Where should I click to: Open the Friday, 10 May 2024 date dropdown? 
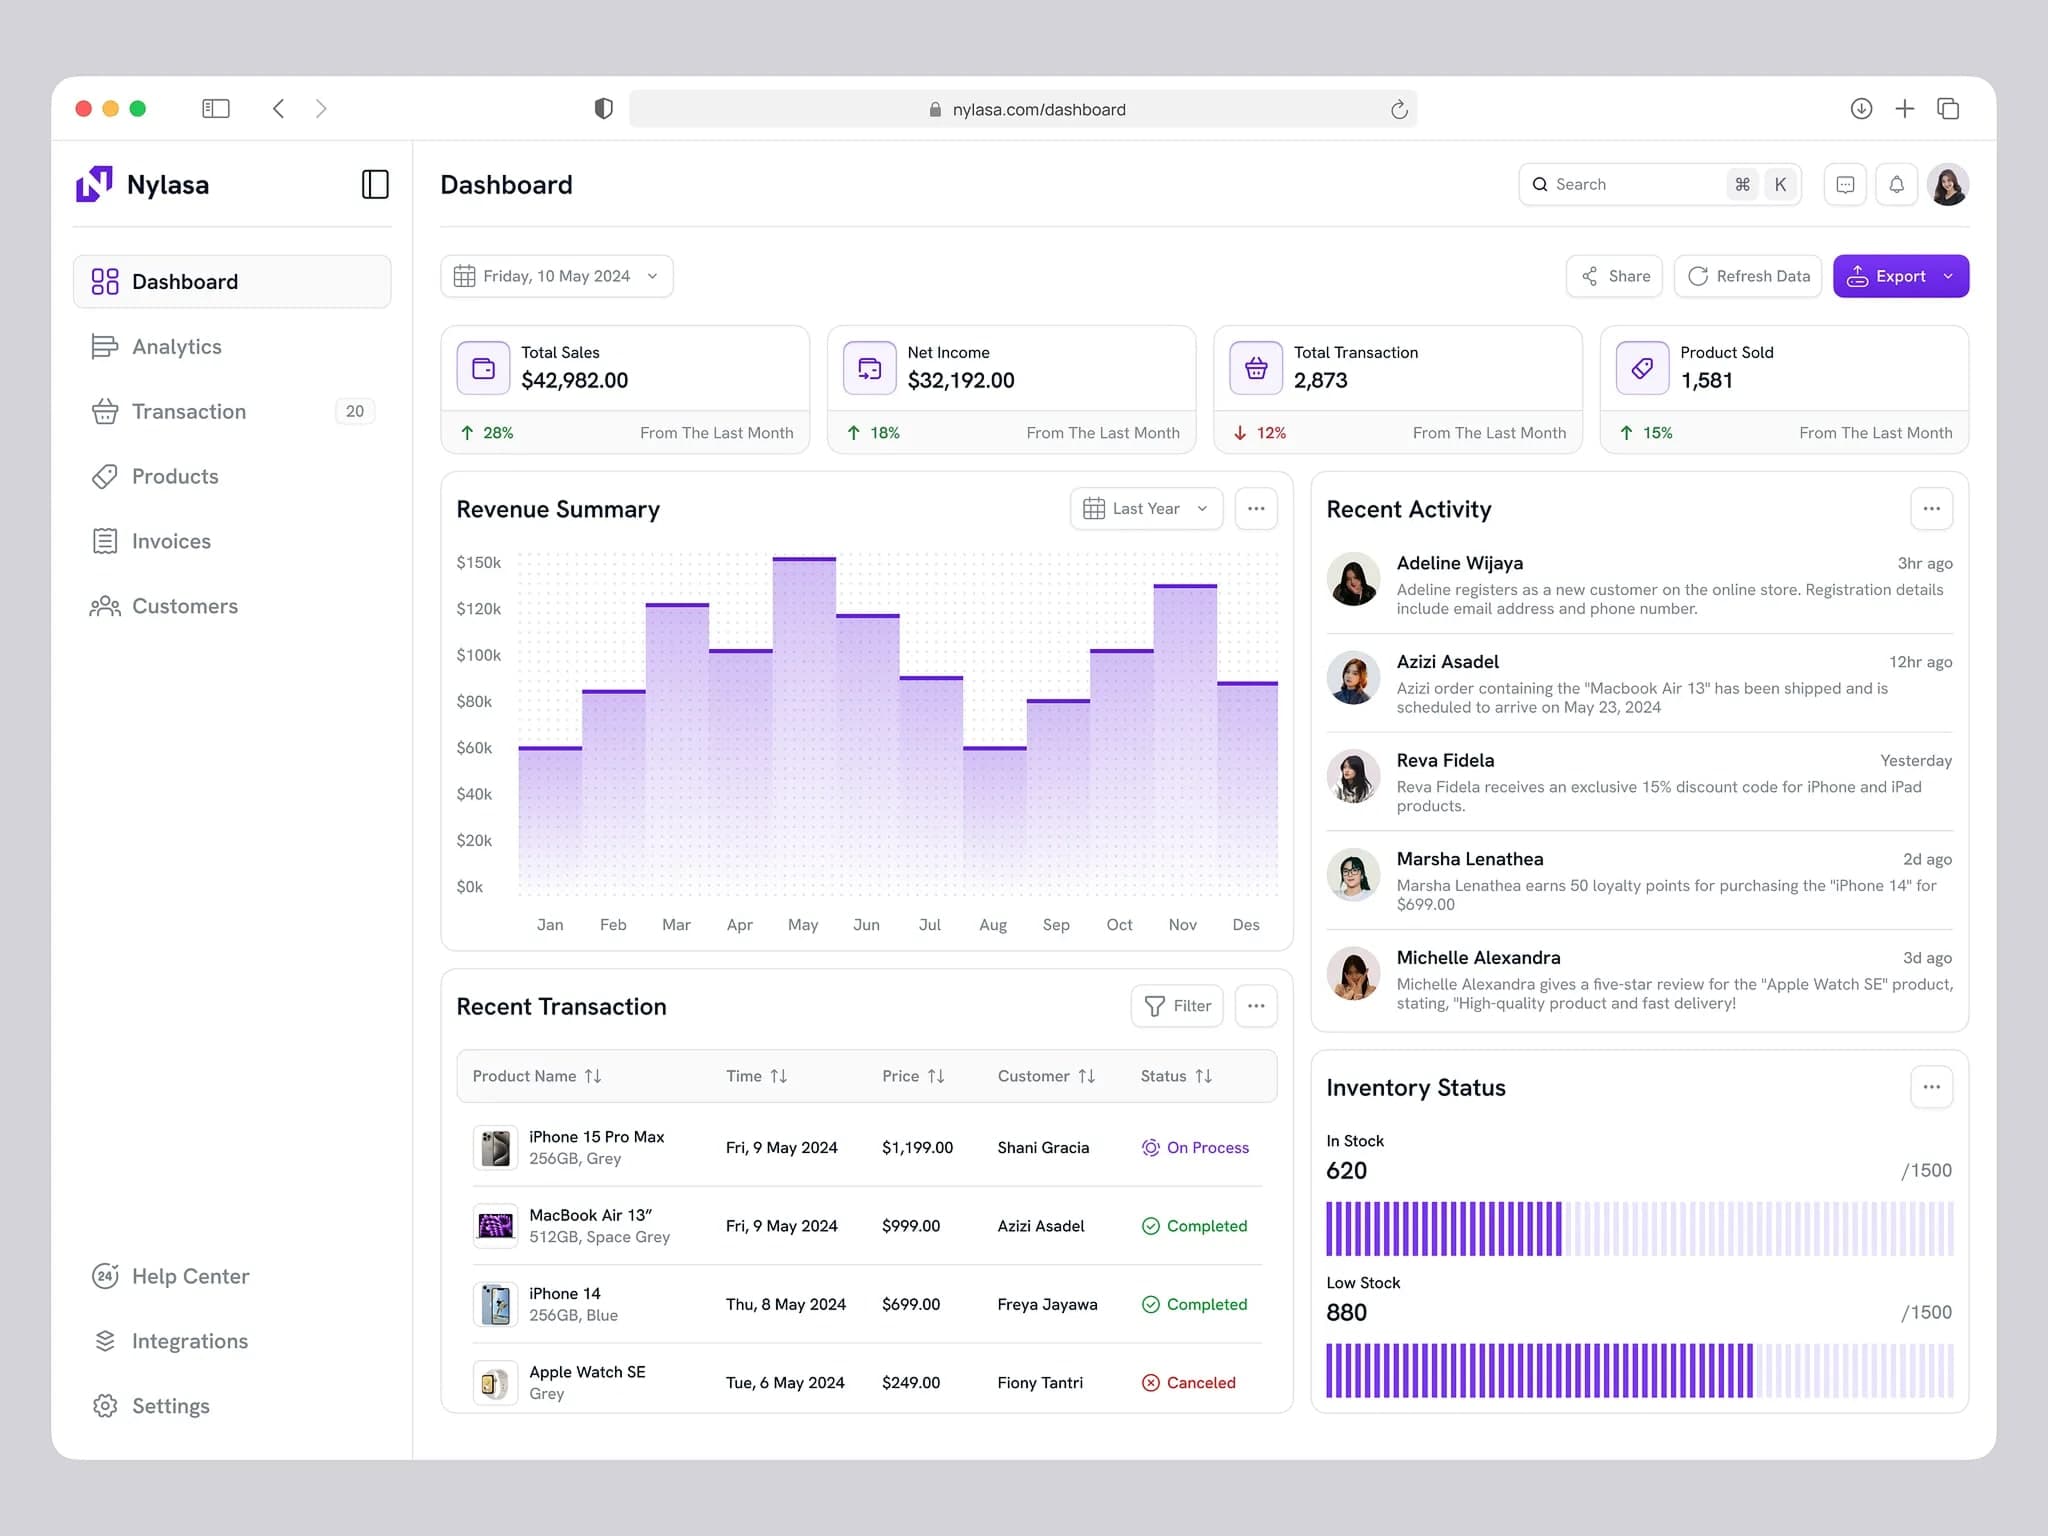[556, 276]
